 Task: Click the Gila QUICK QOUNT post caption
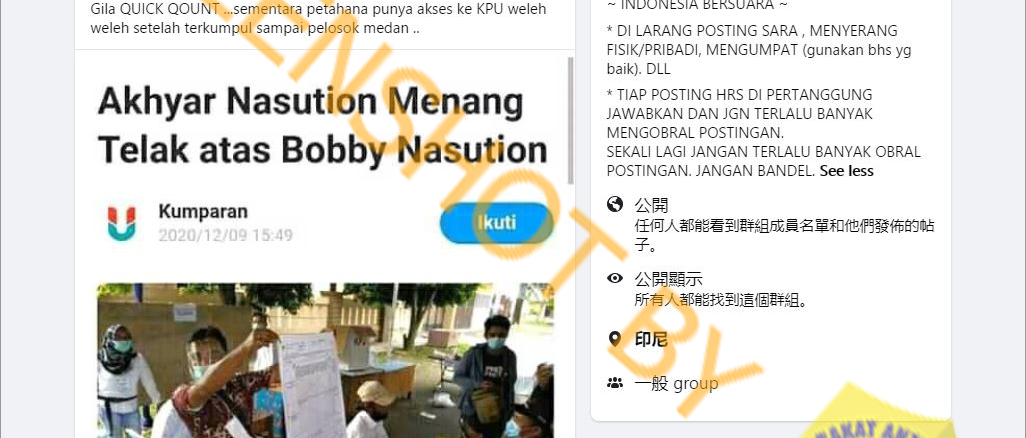319,20
